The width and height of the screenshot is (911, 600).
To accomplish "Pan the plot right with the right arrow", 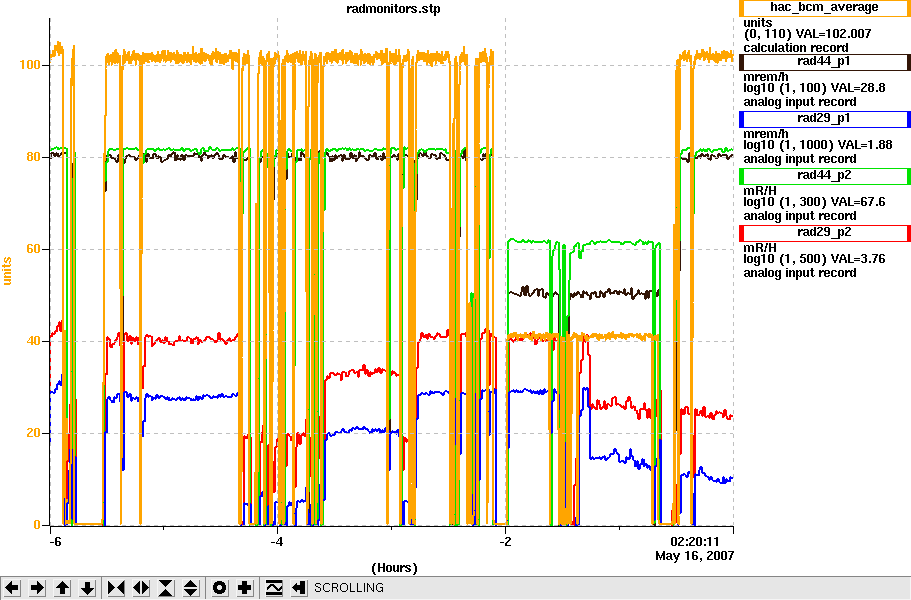I will (x=37, y=588).
